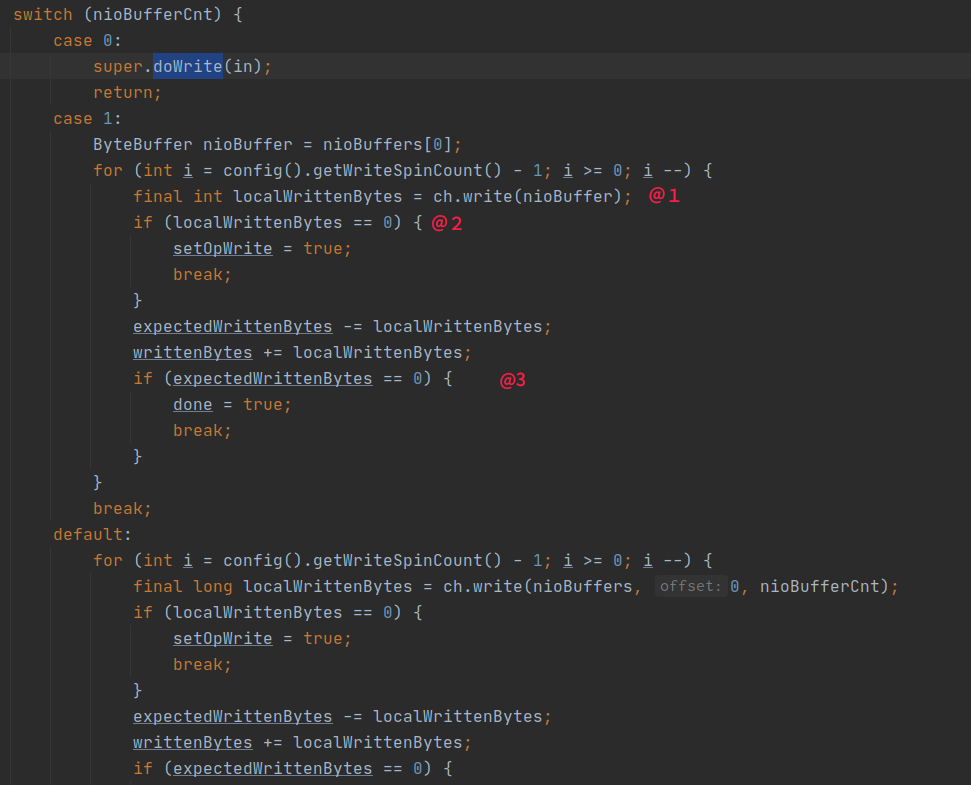Click the switch keyword on the first line

[x=43, y=14]
